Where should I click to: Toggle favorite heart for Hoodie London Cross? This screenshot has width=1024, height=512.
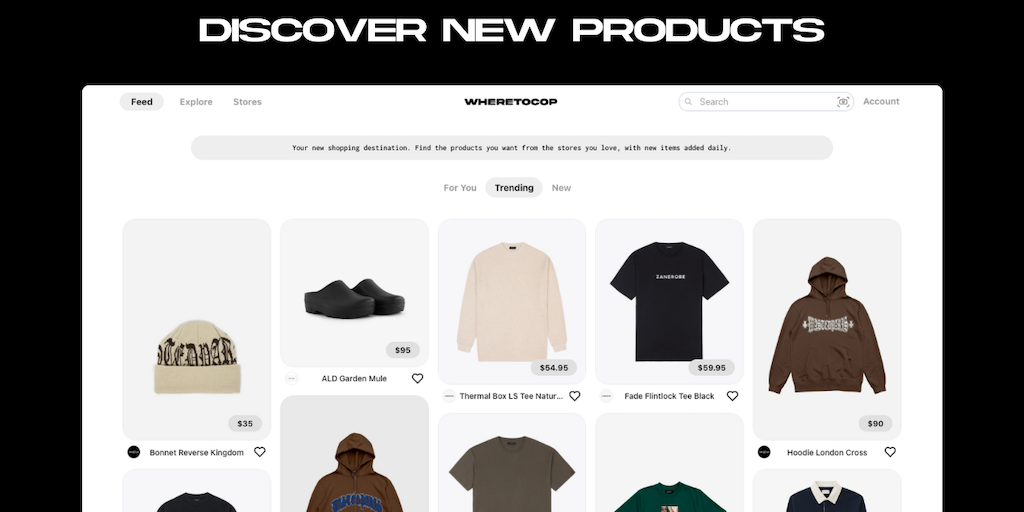[x=890, y=452]
